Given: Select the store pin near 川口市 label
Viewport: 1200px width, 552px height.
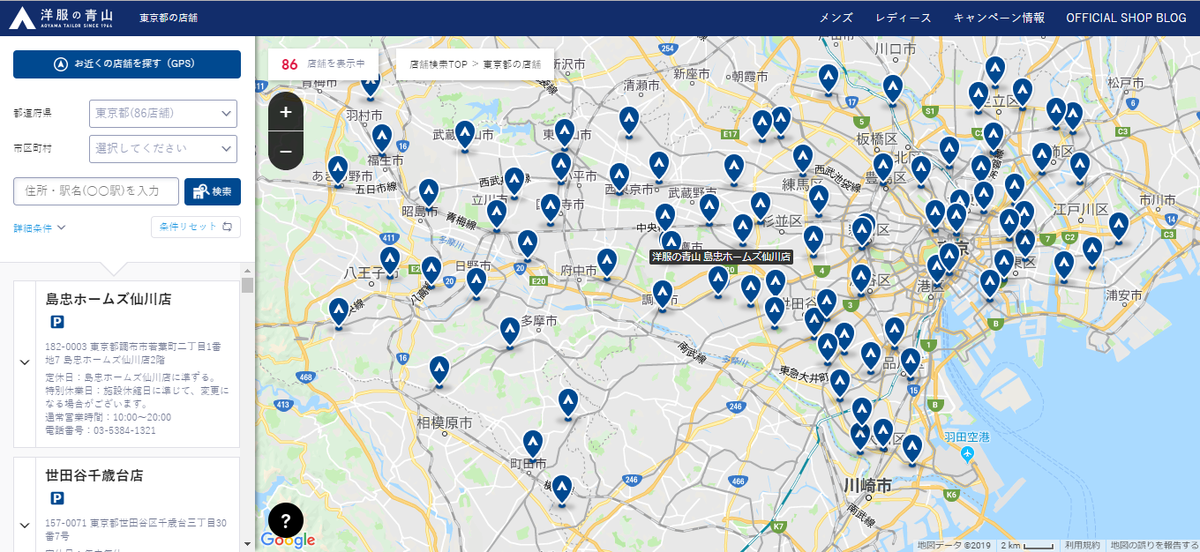Looking at the screenshot, I should [x=893, y=90].
